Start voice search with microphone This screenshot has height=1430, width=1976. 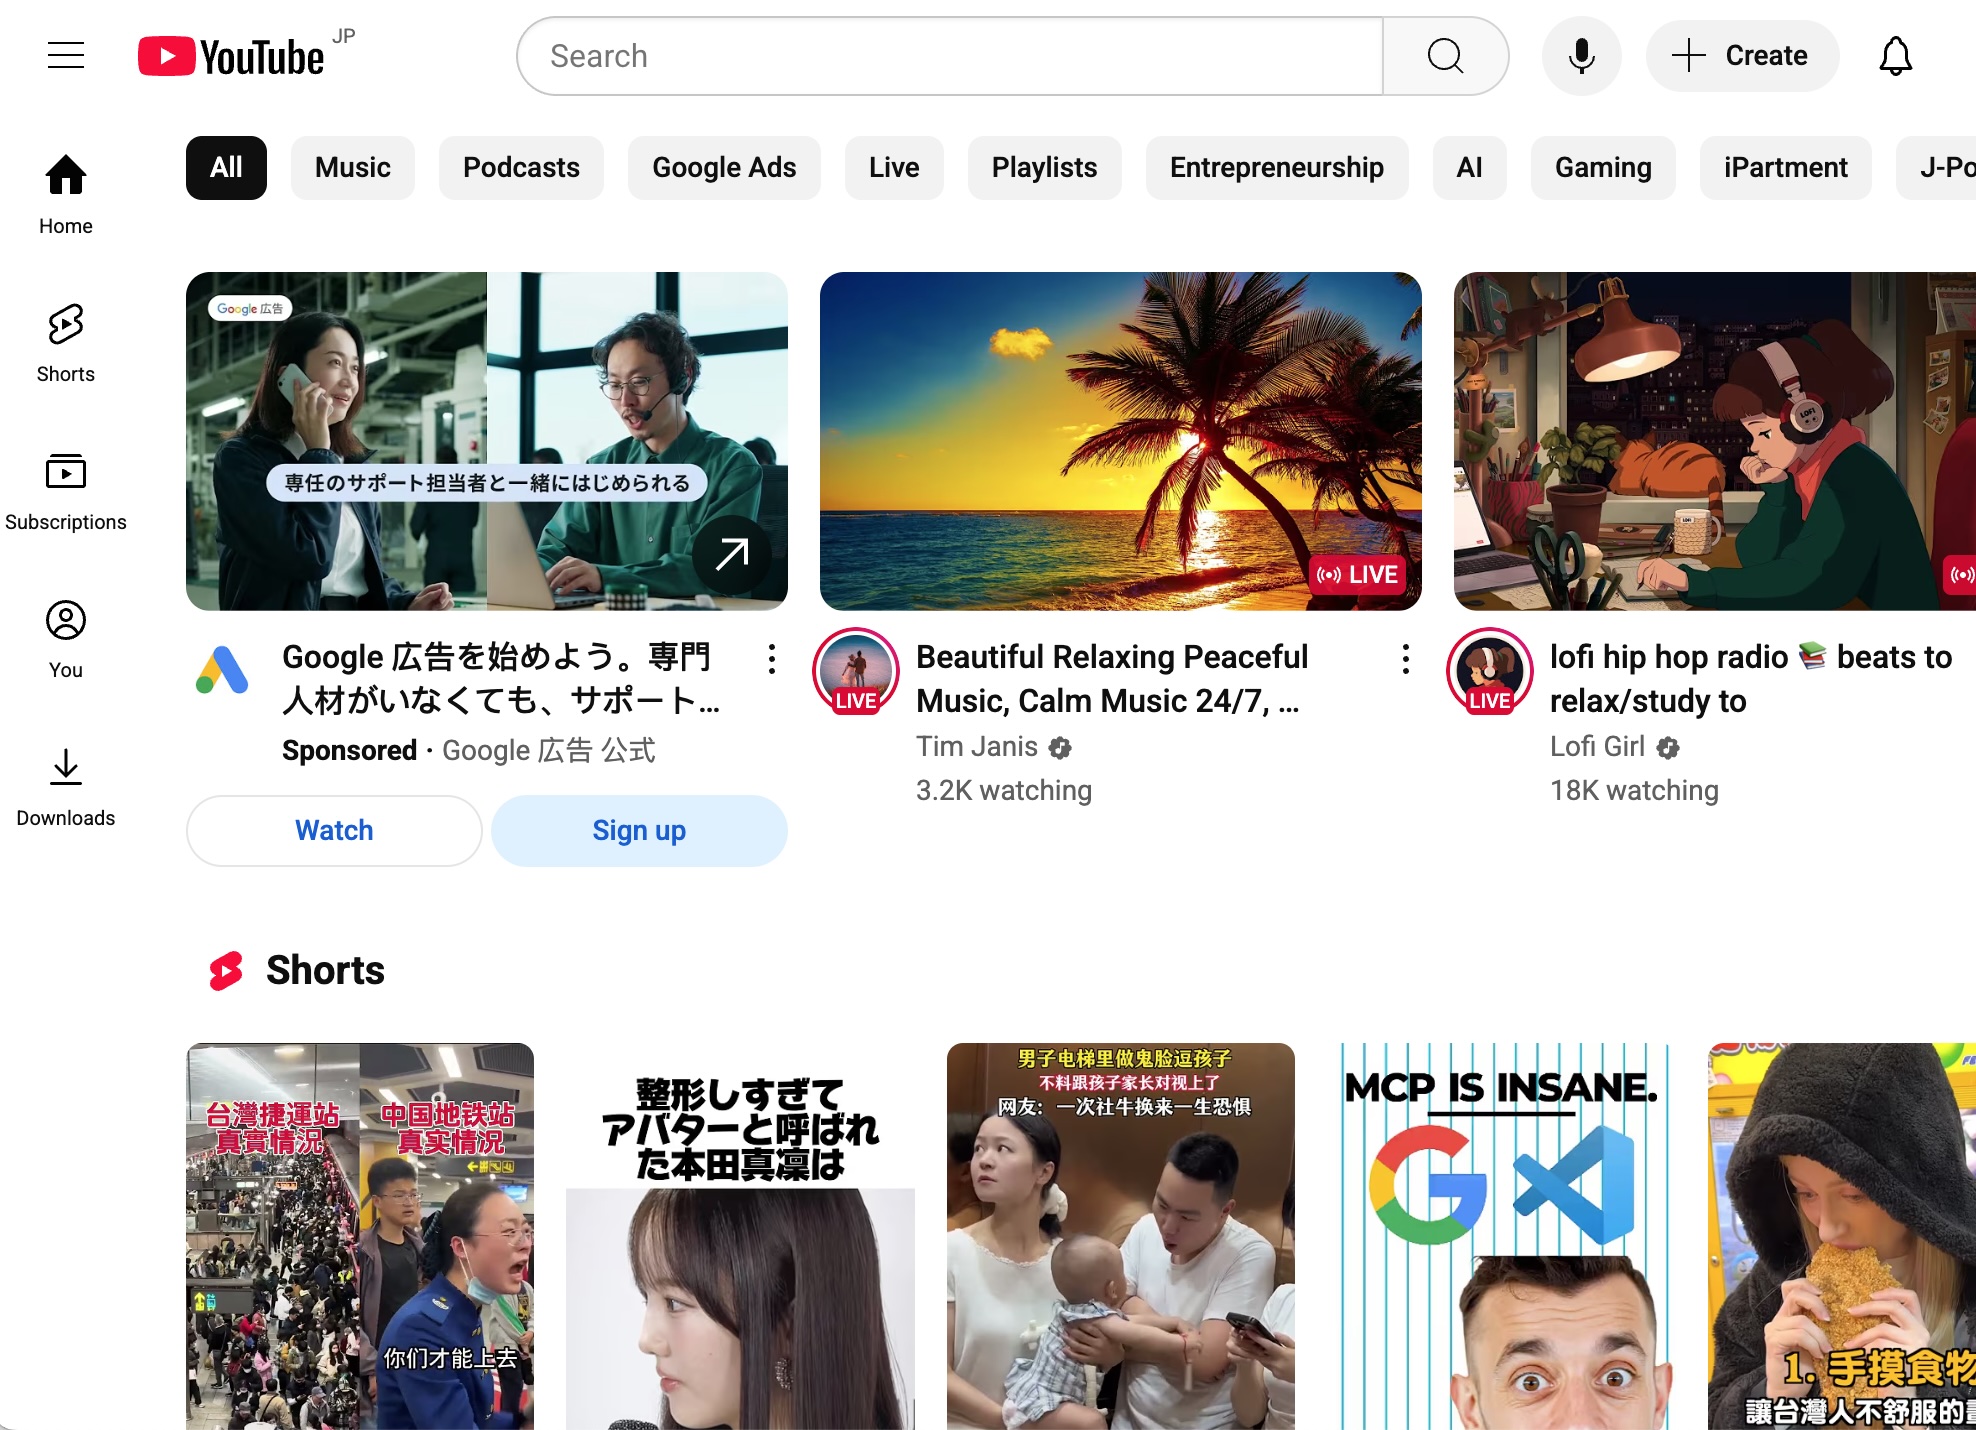click(x=1581, y=56)
